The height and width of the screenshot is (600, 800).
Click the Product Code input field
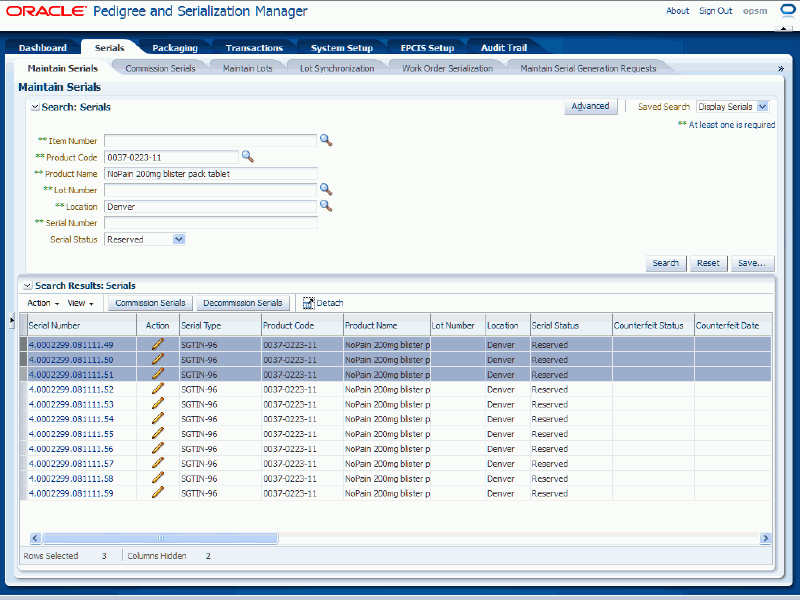point(171,157)
